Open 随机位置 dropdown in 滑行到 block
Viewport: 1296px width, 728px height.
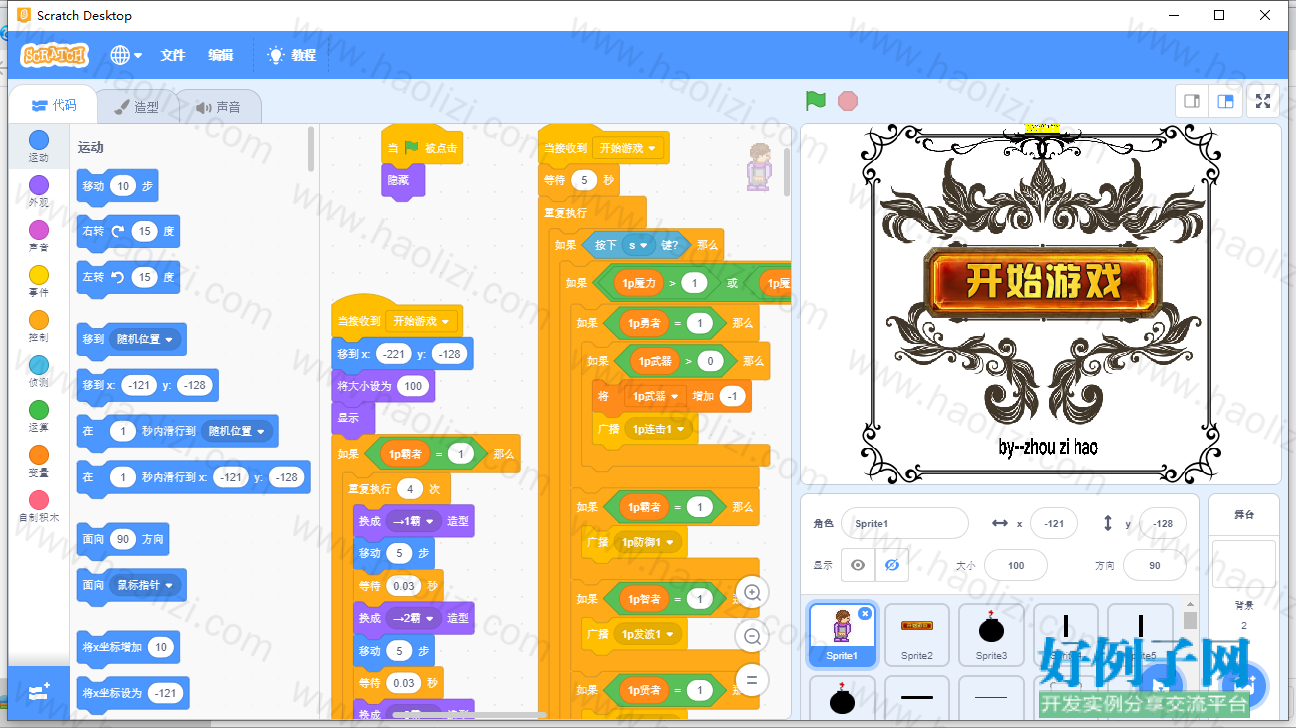click(238, 431)
